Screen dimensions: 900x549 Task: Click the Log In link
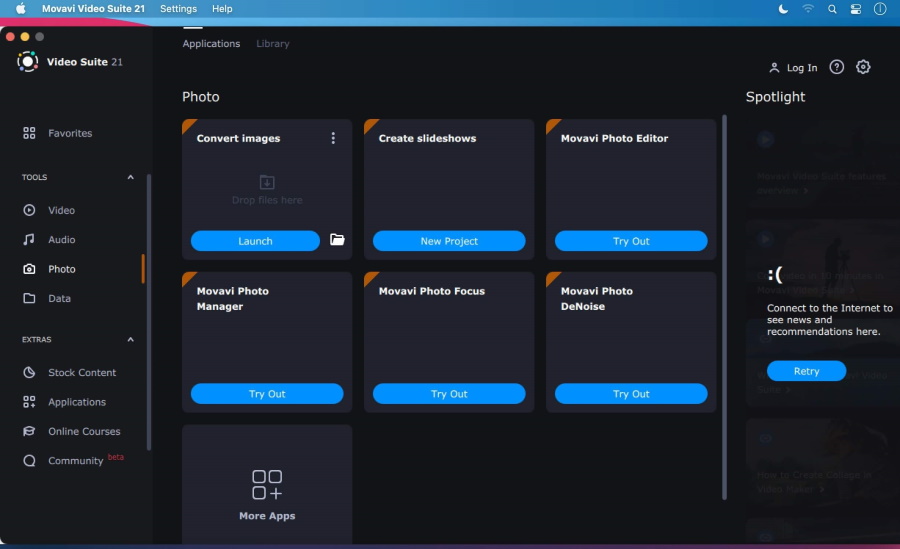[801, 68]
